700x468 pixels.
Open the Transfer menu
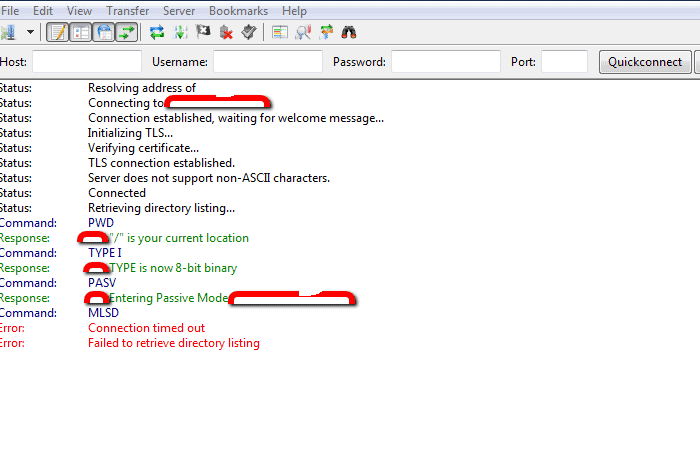point(128,11)
